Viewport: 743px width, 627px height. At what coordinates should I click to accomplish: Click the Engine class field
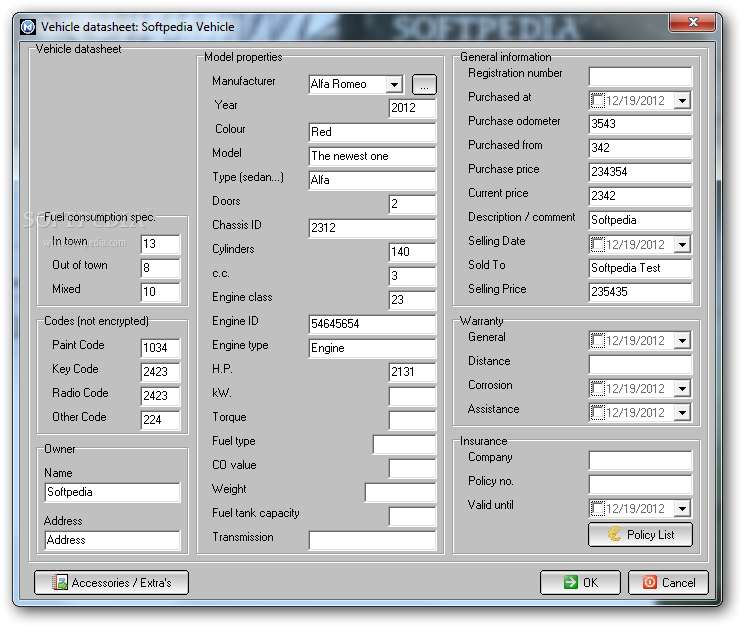tap(412, 300)
